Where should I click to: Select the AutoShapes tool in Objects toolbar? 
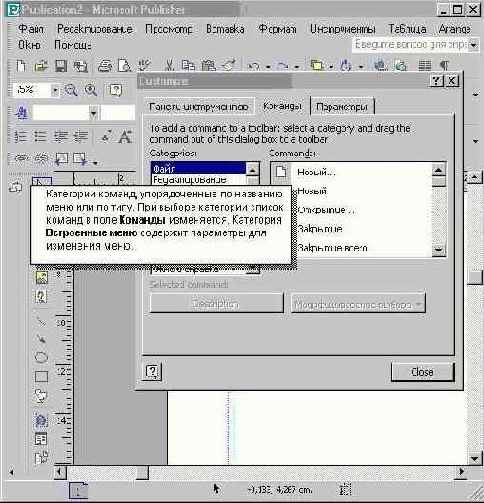pos(41,396)
